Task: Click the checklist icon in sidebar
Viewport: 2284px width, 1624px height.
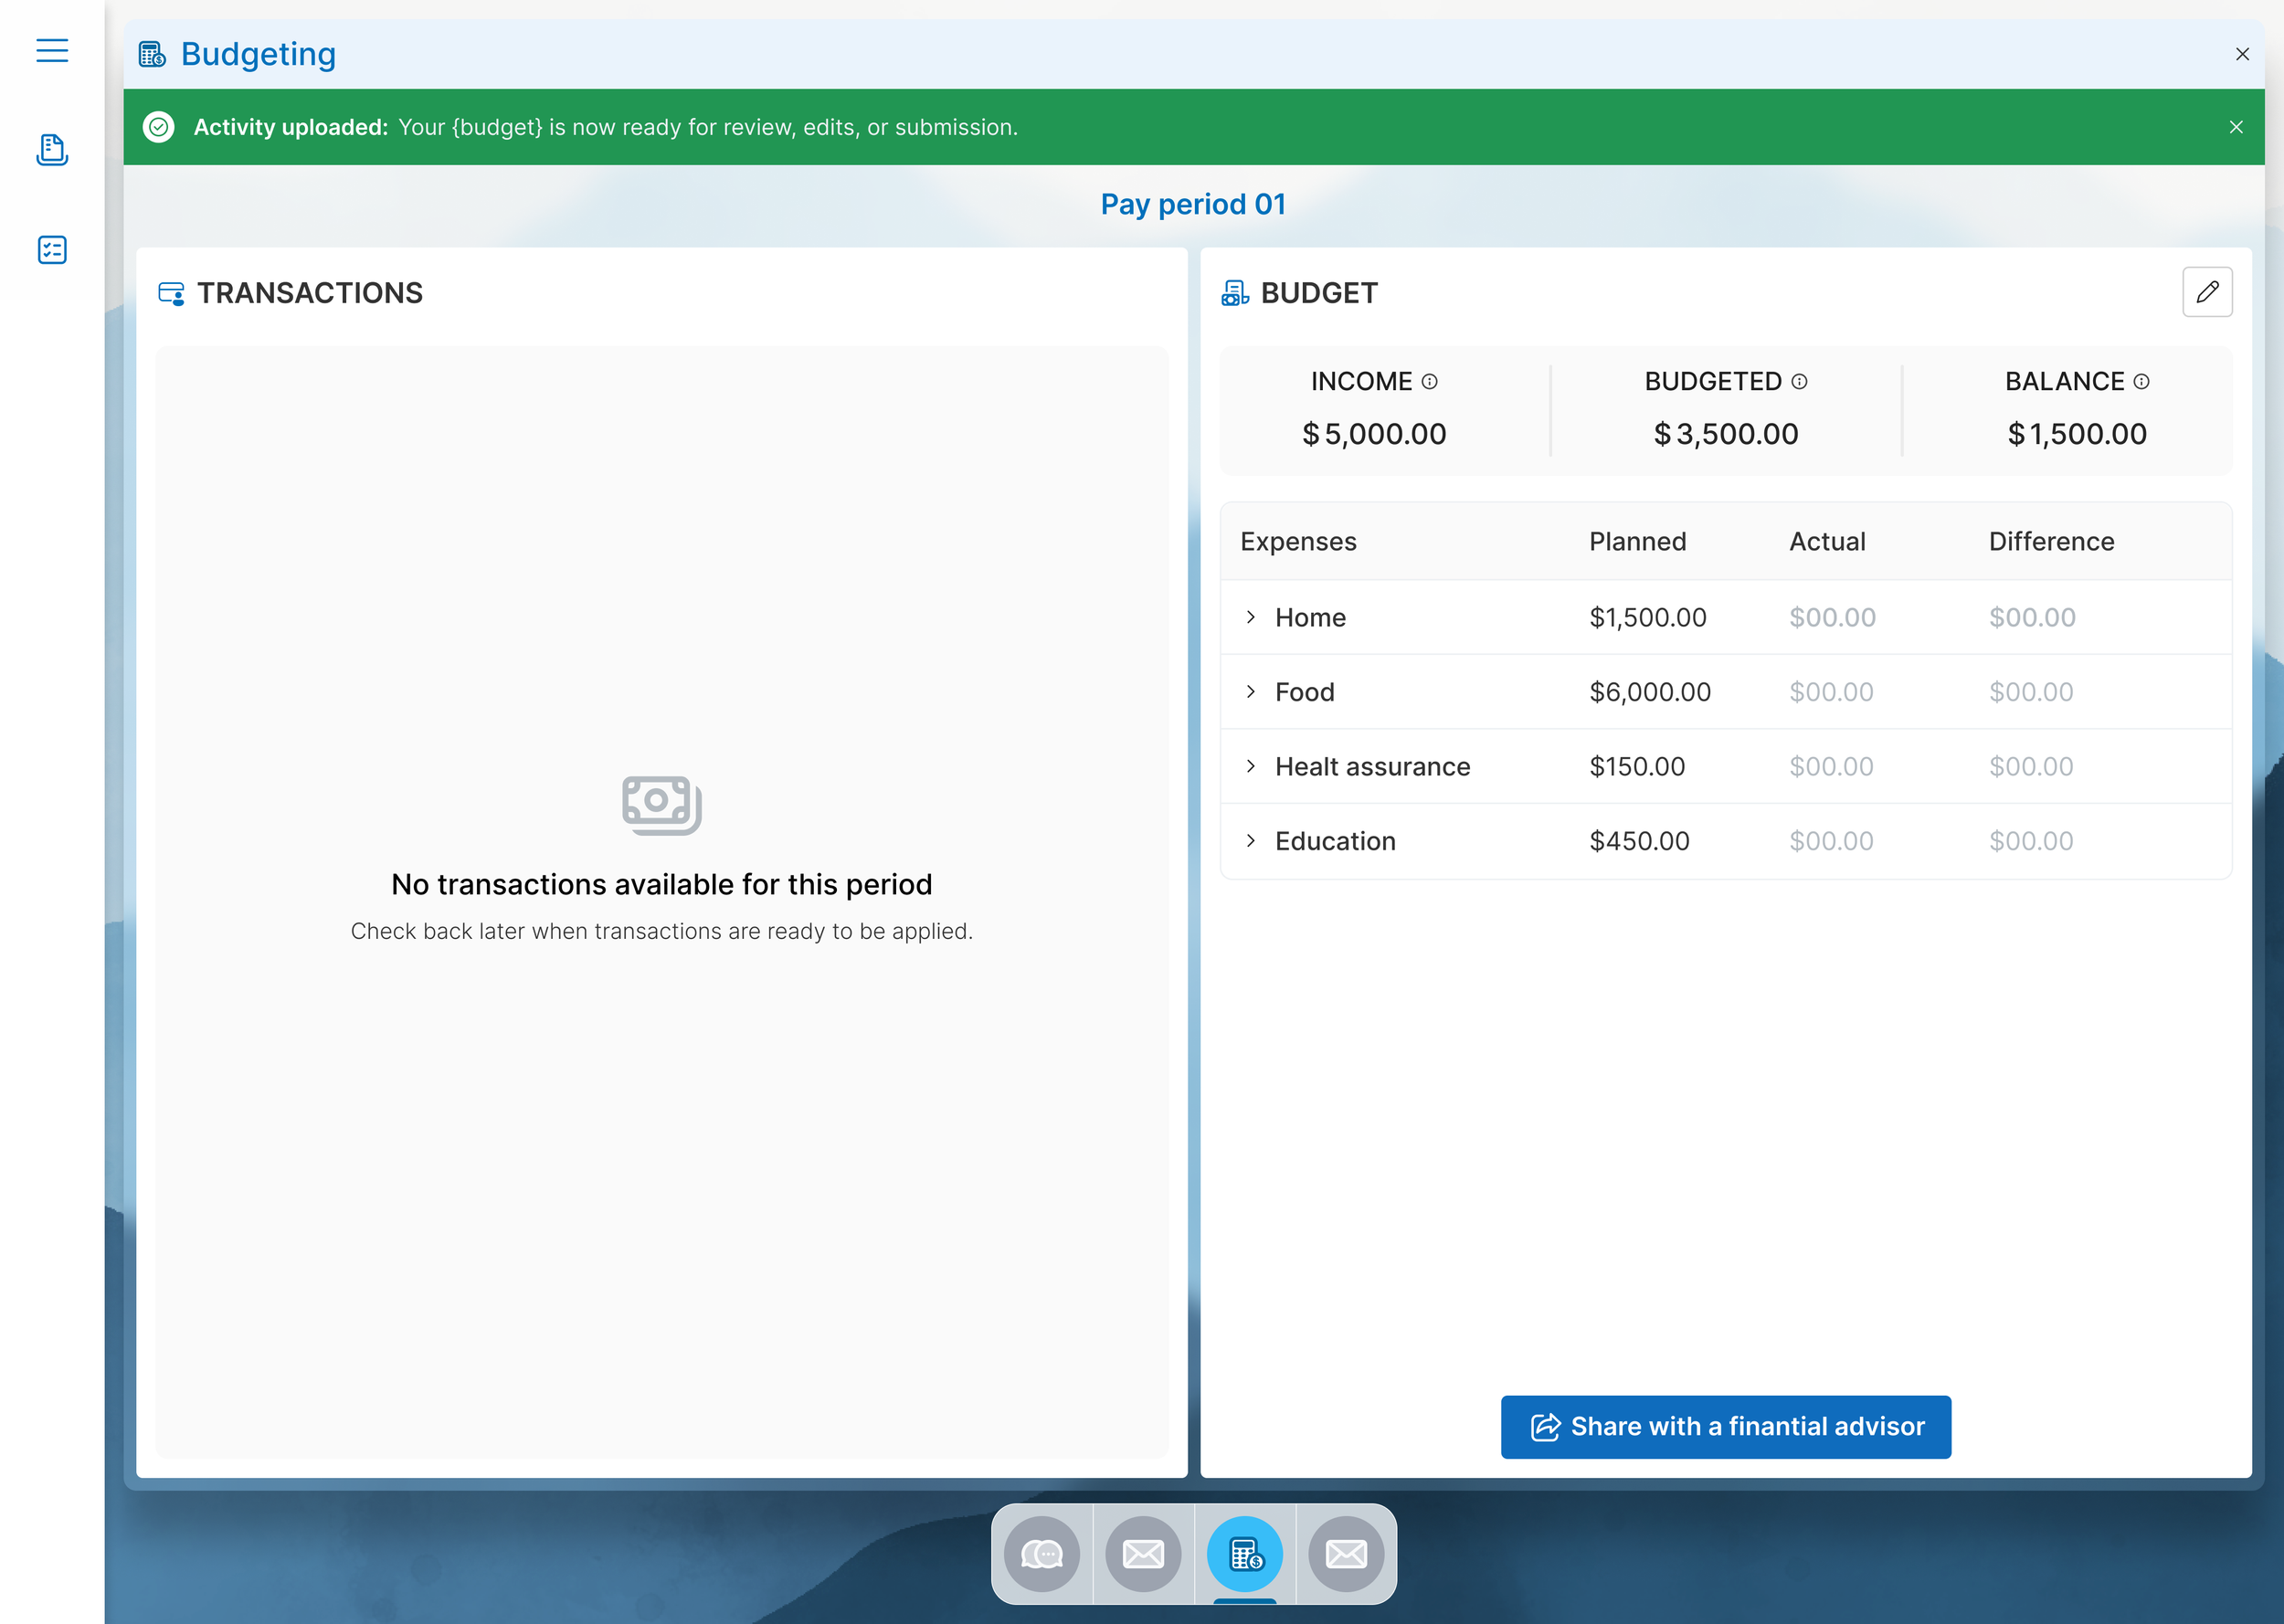Action: coord(52,250)
